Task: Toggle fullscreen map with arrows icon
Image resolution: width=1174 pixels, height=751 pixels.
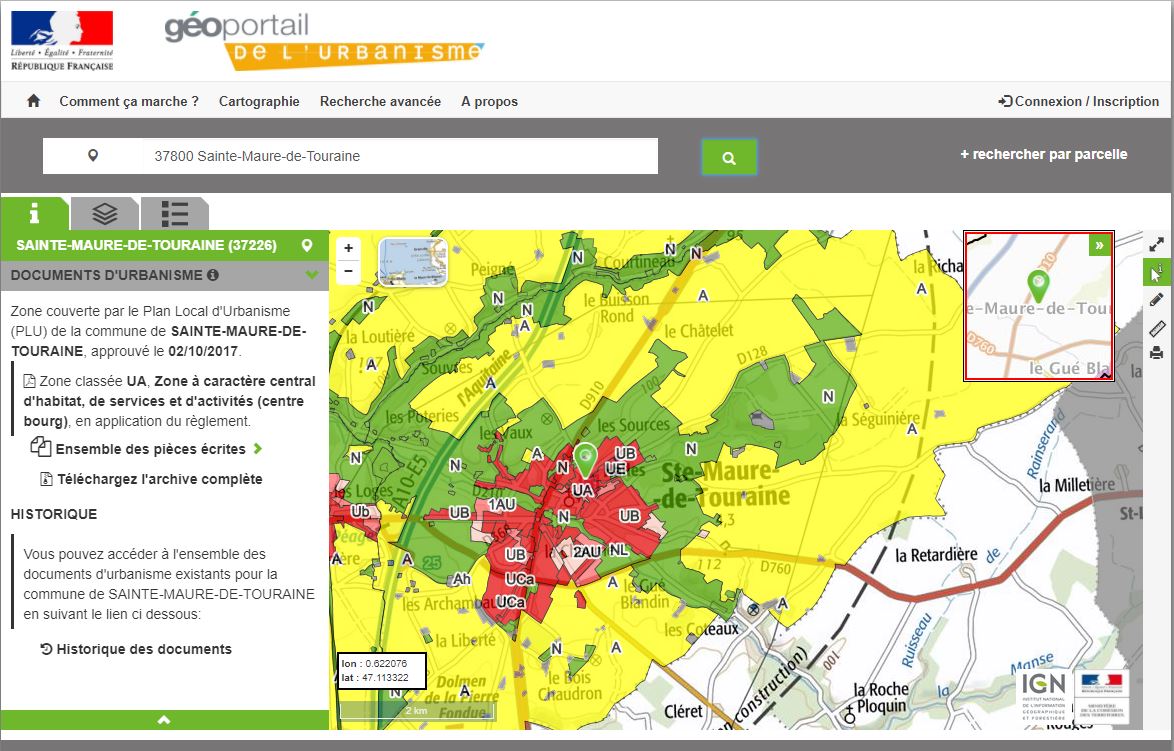Action: click(1157, 244)
